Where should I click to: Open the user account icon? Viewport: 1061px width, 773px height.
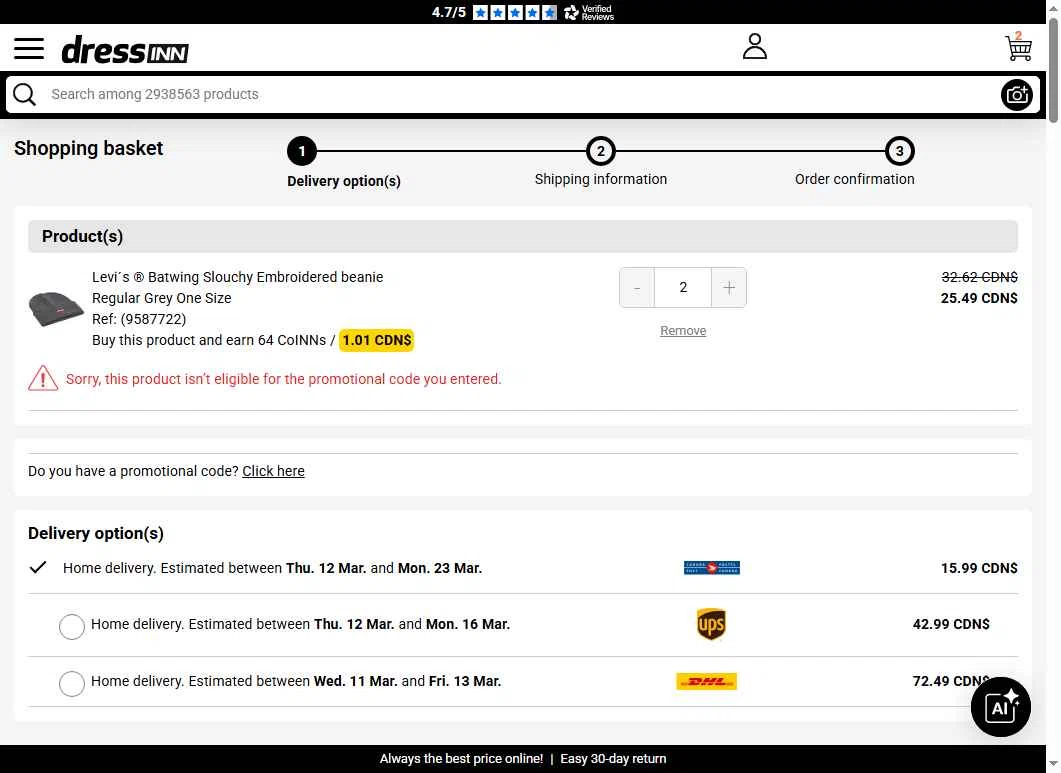pyautogui.click(x=754, y=47)
